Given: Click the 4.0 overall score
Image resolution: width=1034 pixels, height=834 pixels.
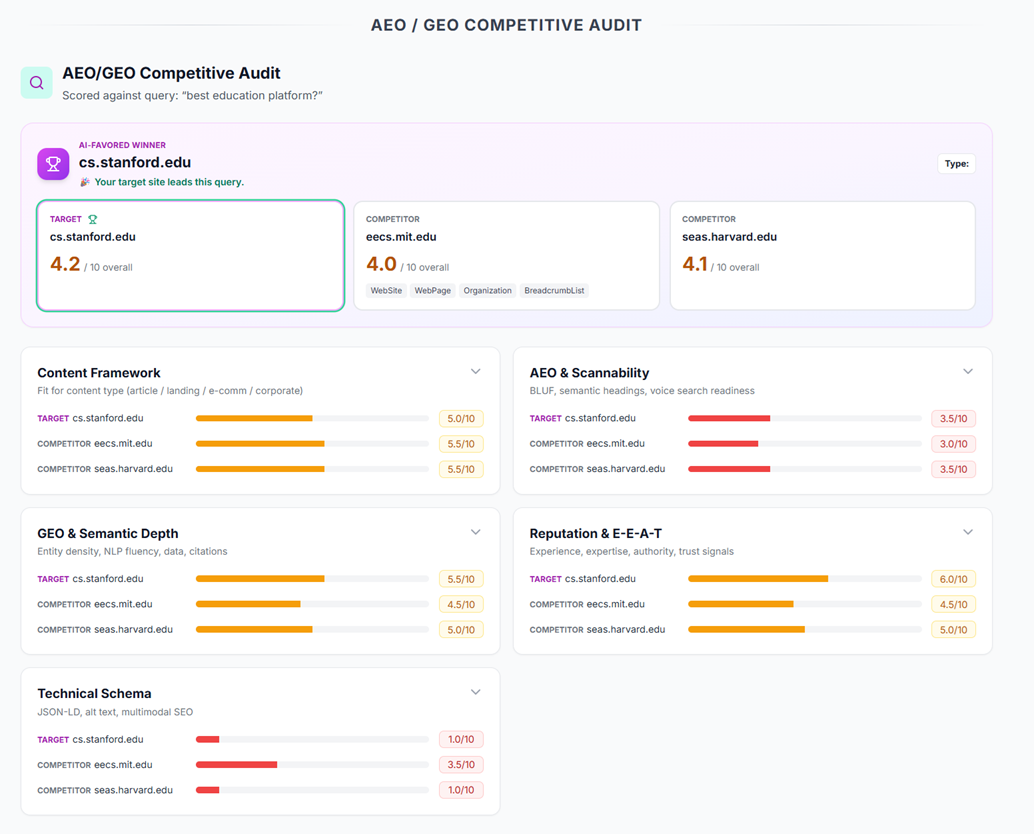Looking at the screenshot, I should click(381, 264).
